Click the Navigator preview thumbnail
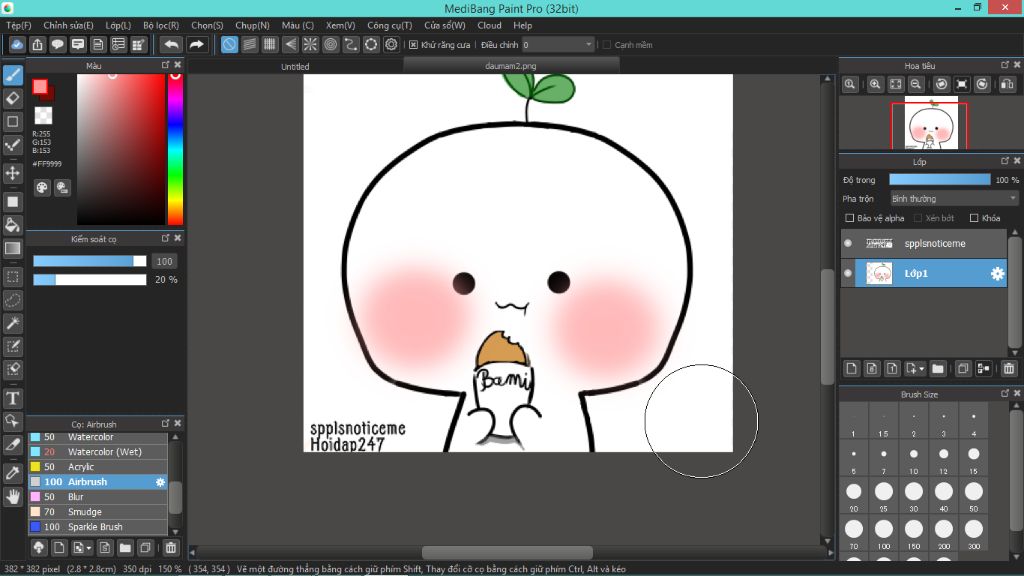Viewport: 1024px width, 576px height. point(931,123)
